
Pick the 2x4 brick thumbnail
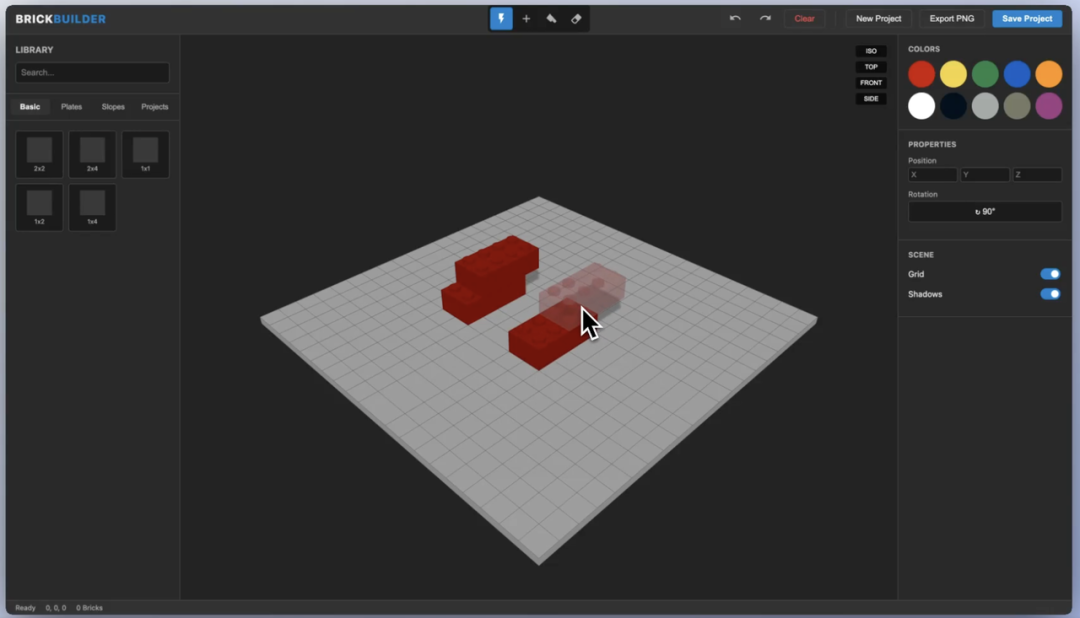click(92, 154)
